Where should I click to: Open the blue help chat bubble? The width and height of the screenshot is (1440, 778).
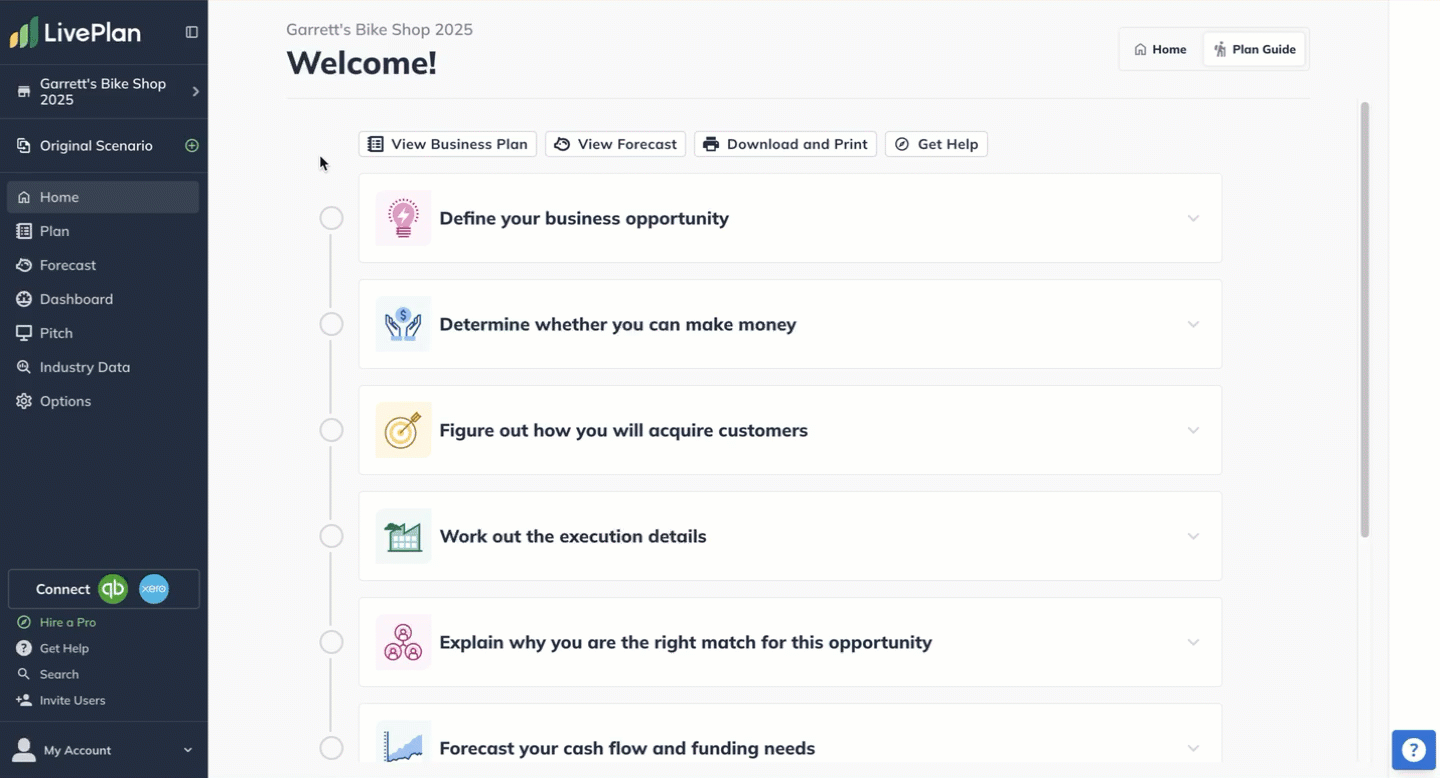[x=1413, y=749]
